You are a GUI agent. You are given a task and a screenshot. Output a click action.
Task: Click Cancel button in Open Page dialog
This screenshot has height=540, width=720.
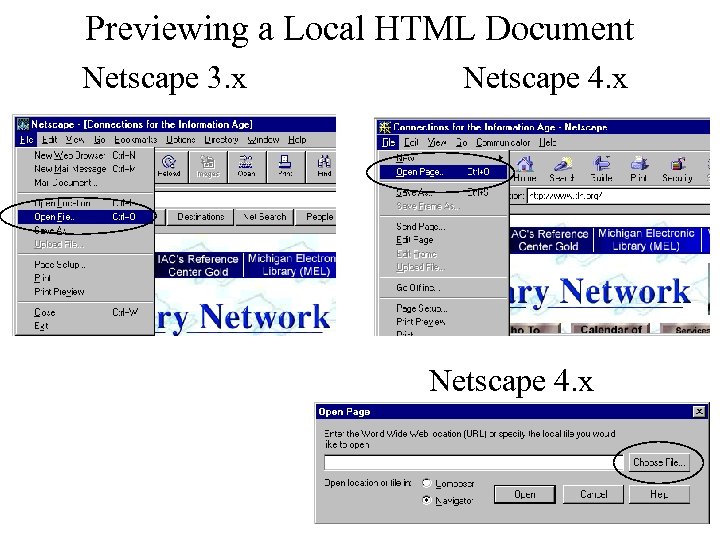point(593,494)
